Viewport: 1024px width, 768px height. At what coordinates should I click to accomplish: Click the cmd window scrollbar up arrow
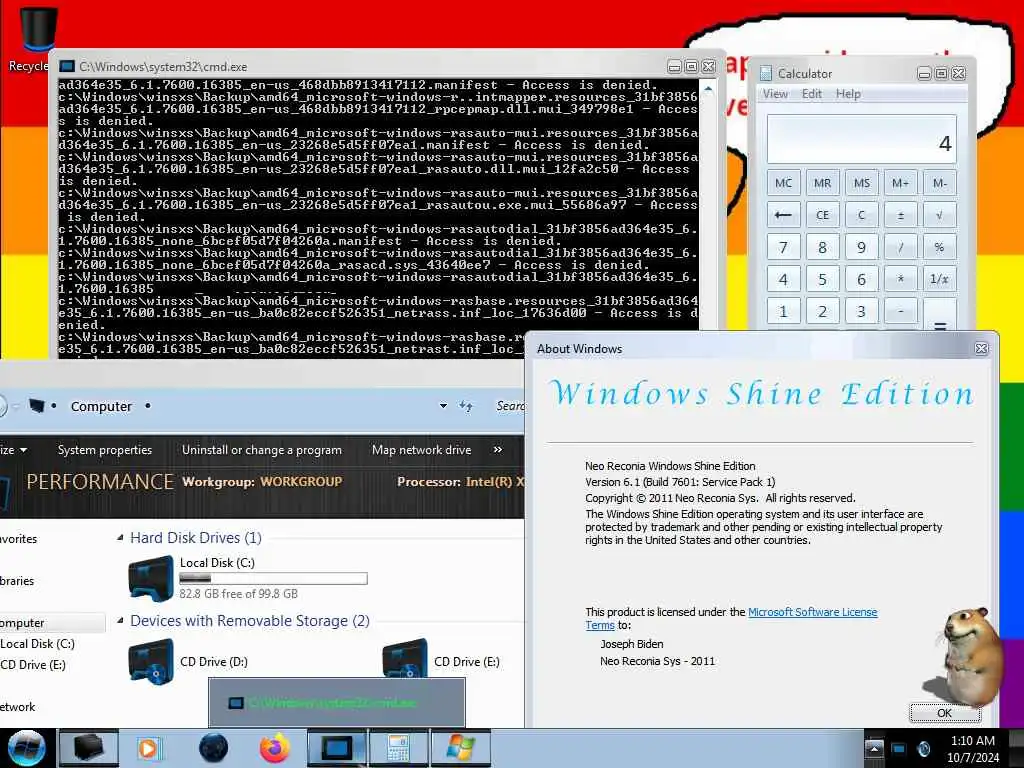click(709, 89)
